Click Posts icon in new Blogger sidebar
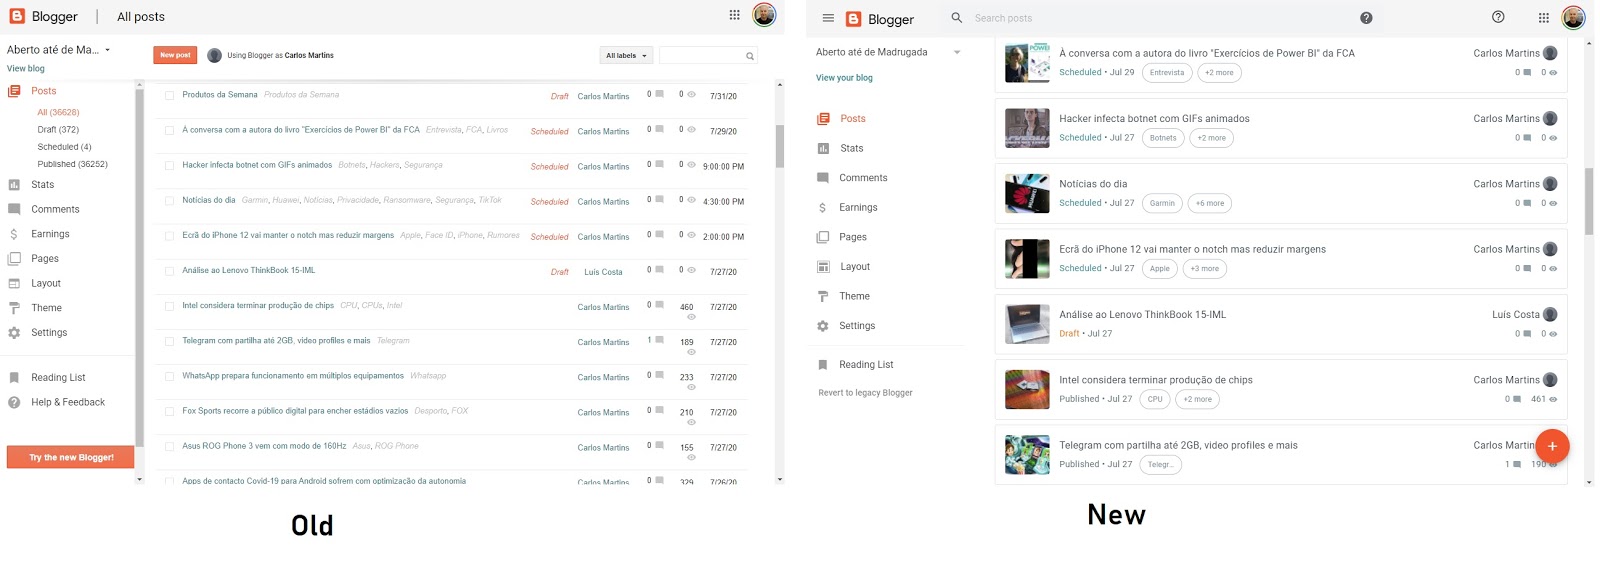This screenshot has width=1600, height=567. 823,118
